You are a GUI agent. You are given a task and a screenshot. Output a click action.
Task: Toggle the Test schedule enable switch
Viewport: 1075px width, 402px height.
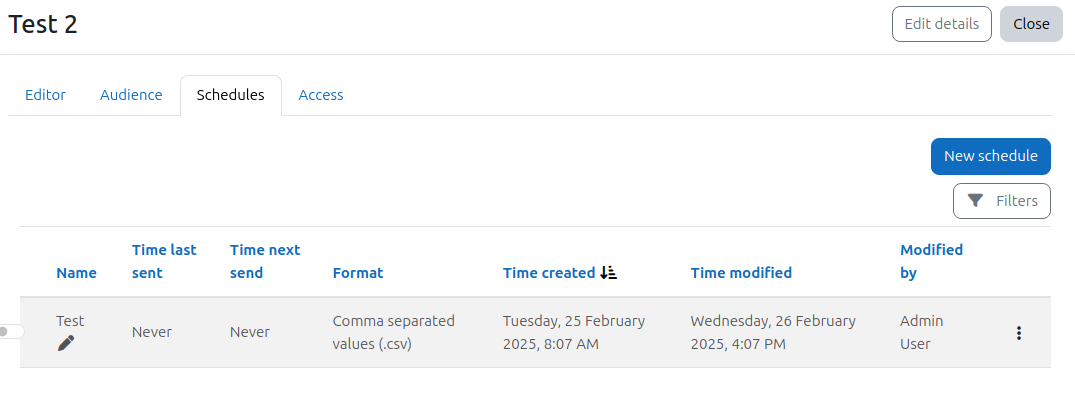pyautogui.click(x=11, y=331)
